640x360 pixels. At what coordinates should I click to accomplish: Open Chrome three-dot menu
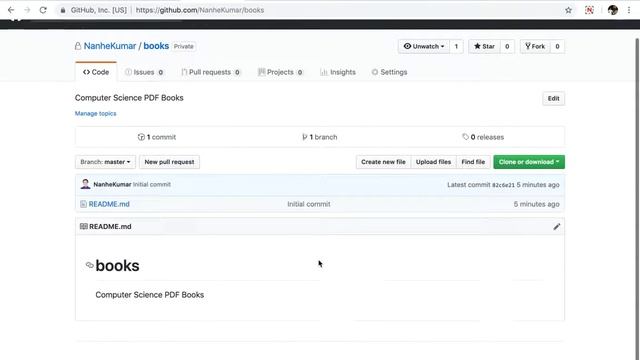(629, 10)
